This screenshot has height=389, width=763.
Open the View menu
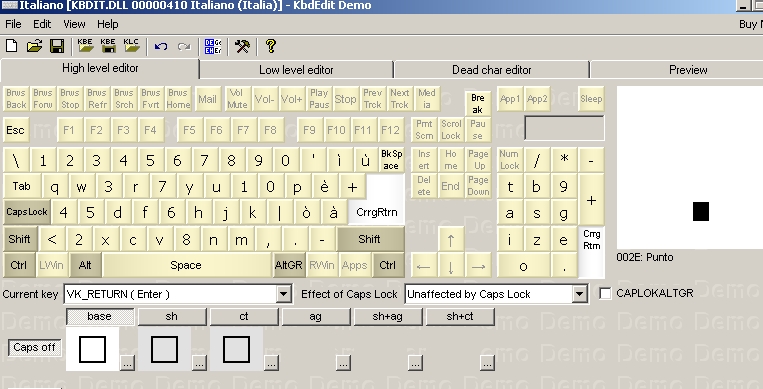[74, 24]
